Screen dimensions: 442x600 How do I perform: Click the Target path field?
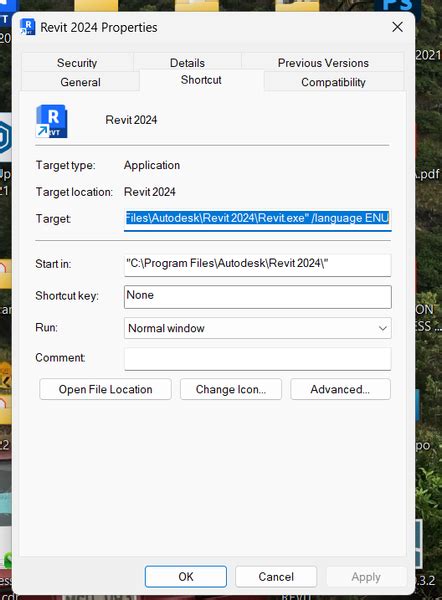tap(258, 219)
